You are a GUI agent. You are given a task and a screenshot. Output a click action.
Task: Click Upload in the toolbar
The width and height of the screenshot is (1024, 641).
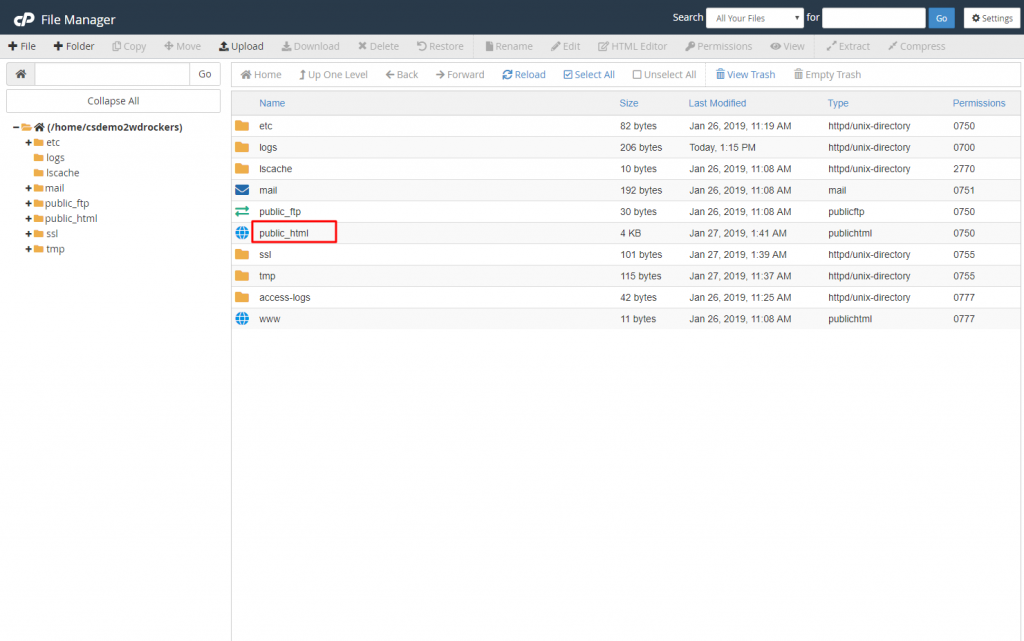[241, 46]
